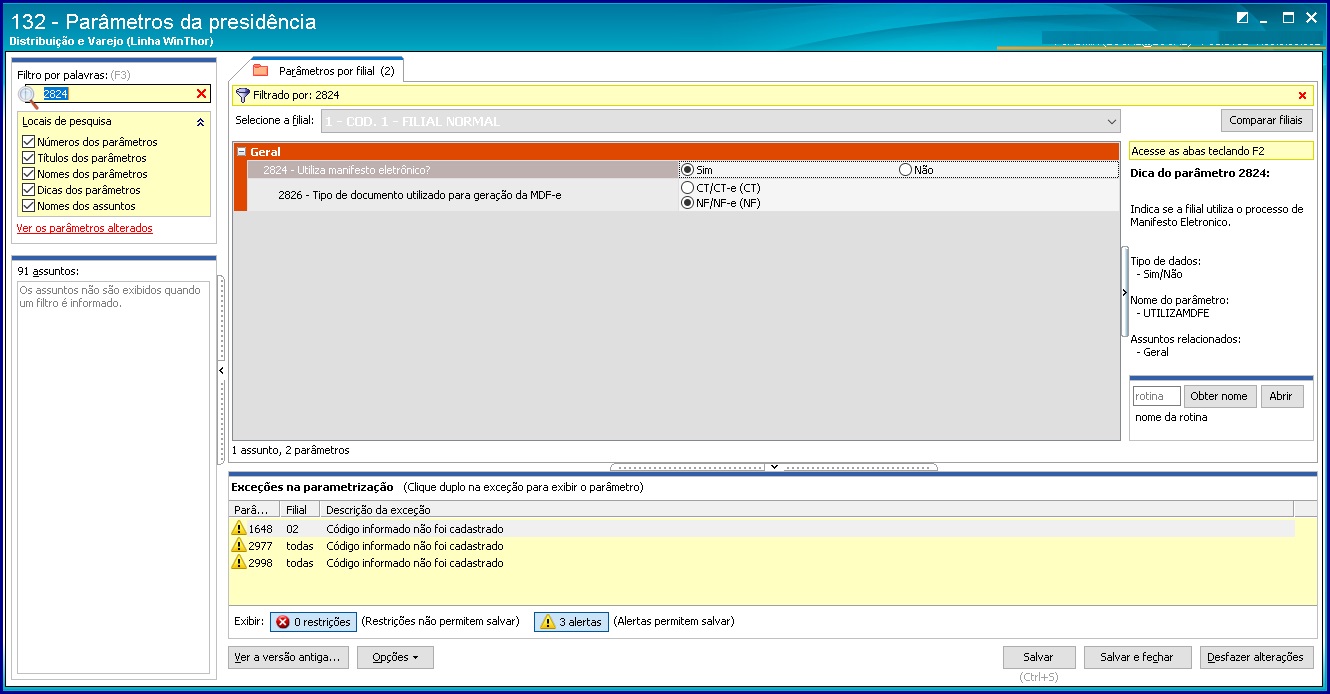Collapse the Geral group minus icon
The image size is (1330, 694).
(x=241, y=152)
